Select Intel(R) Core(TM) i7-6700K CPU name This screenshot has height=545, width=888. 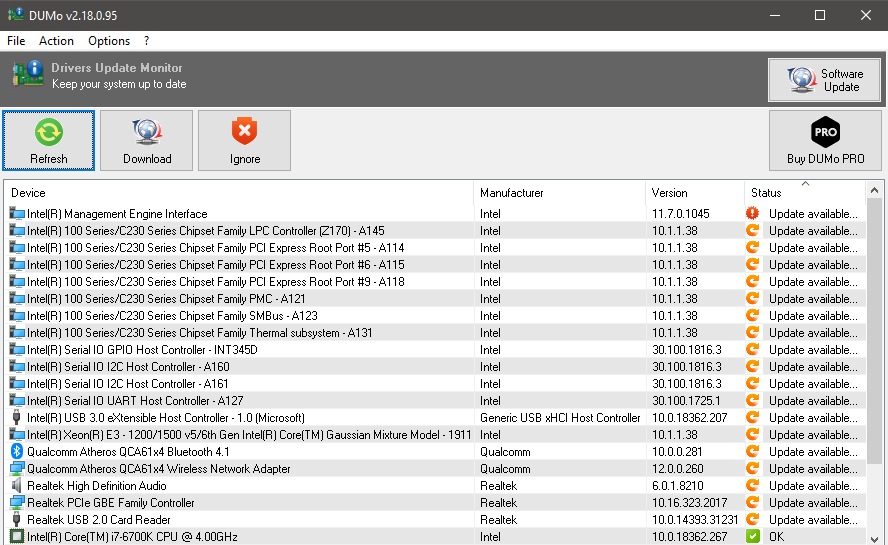(x=132, y=537)
